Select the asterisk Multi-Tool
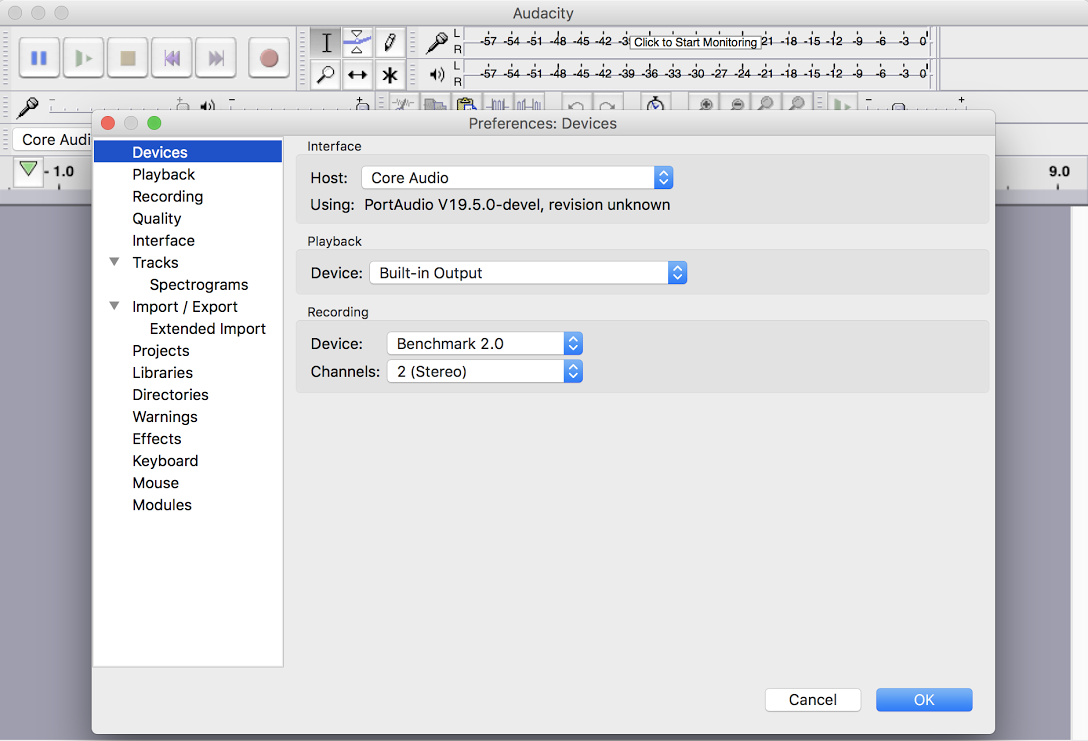 [390, 74]
